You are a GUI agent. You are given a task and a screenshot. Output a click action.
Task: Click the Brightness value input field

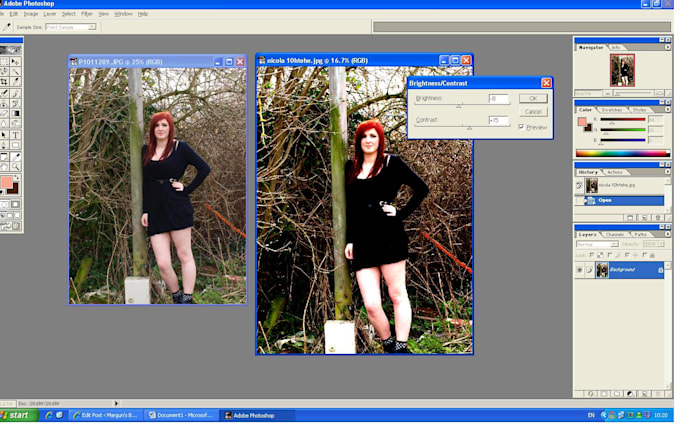(x=498, y=99)
